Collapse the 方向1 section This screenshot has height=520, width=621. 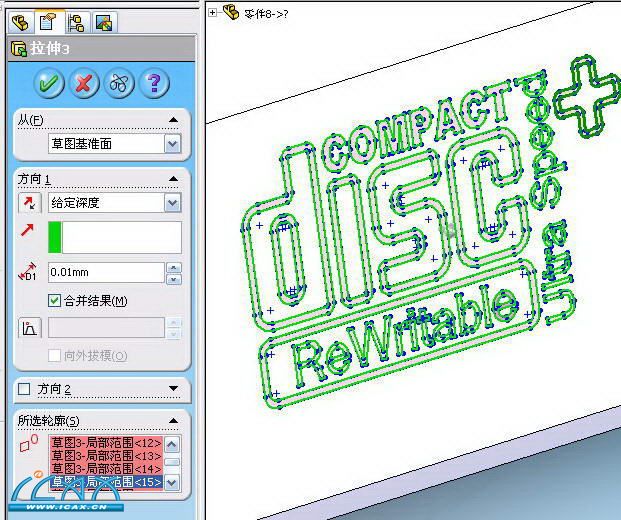pyautogui.click(x=173, y=179)
